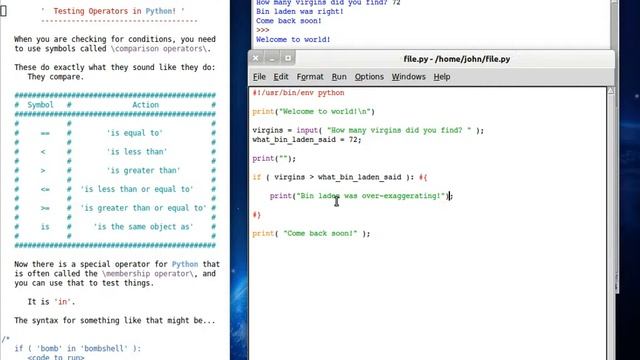This screenshot has height=360, width=640.
Task: Click the "if ( 'bomb' in 'bombshell' ):" line
Action: 78,349
